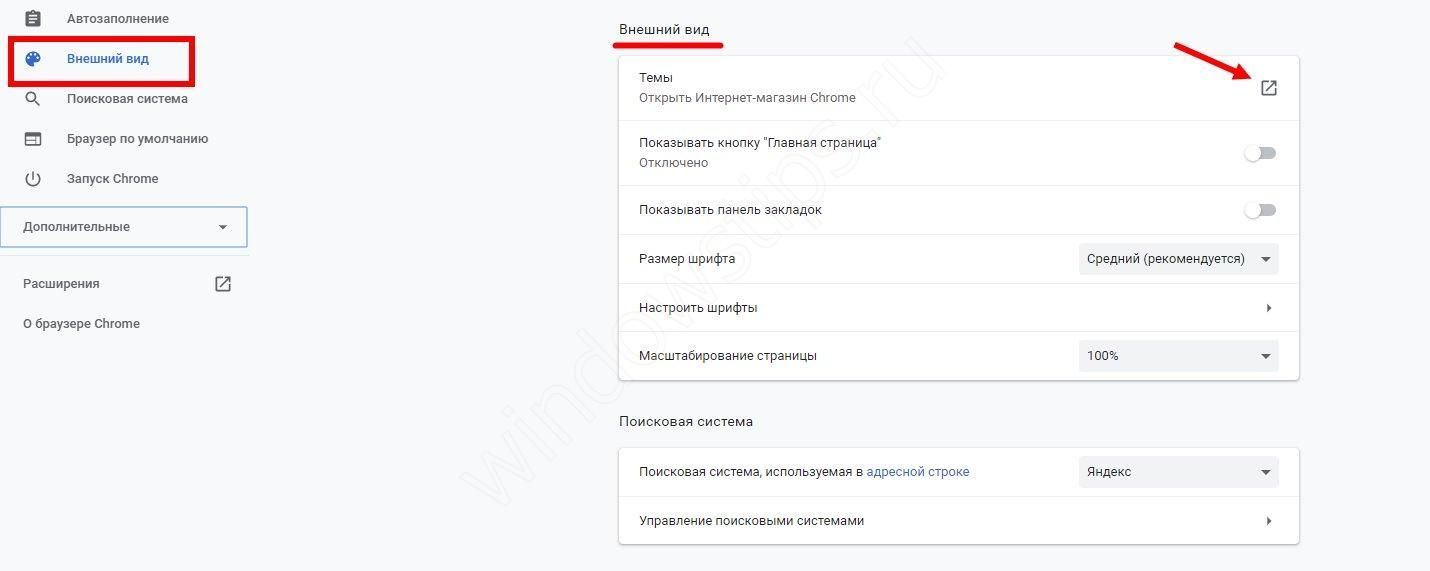Viewport: 1430px width, 571px height.
Task: Turn on Show bookmarks bar toggle
Action: tap(1260, 210)
